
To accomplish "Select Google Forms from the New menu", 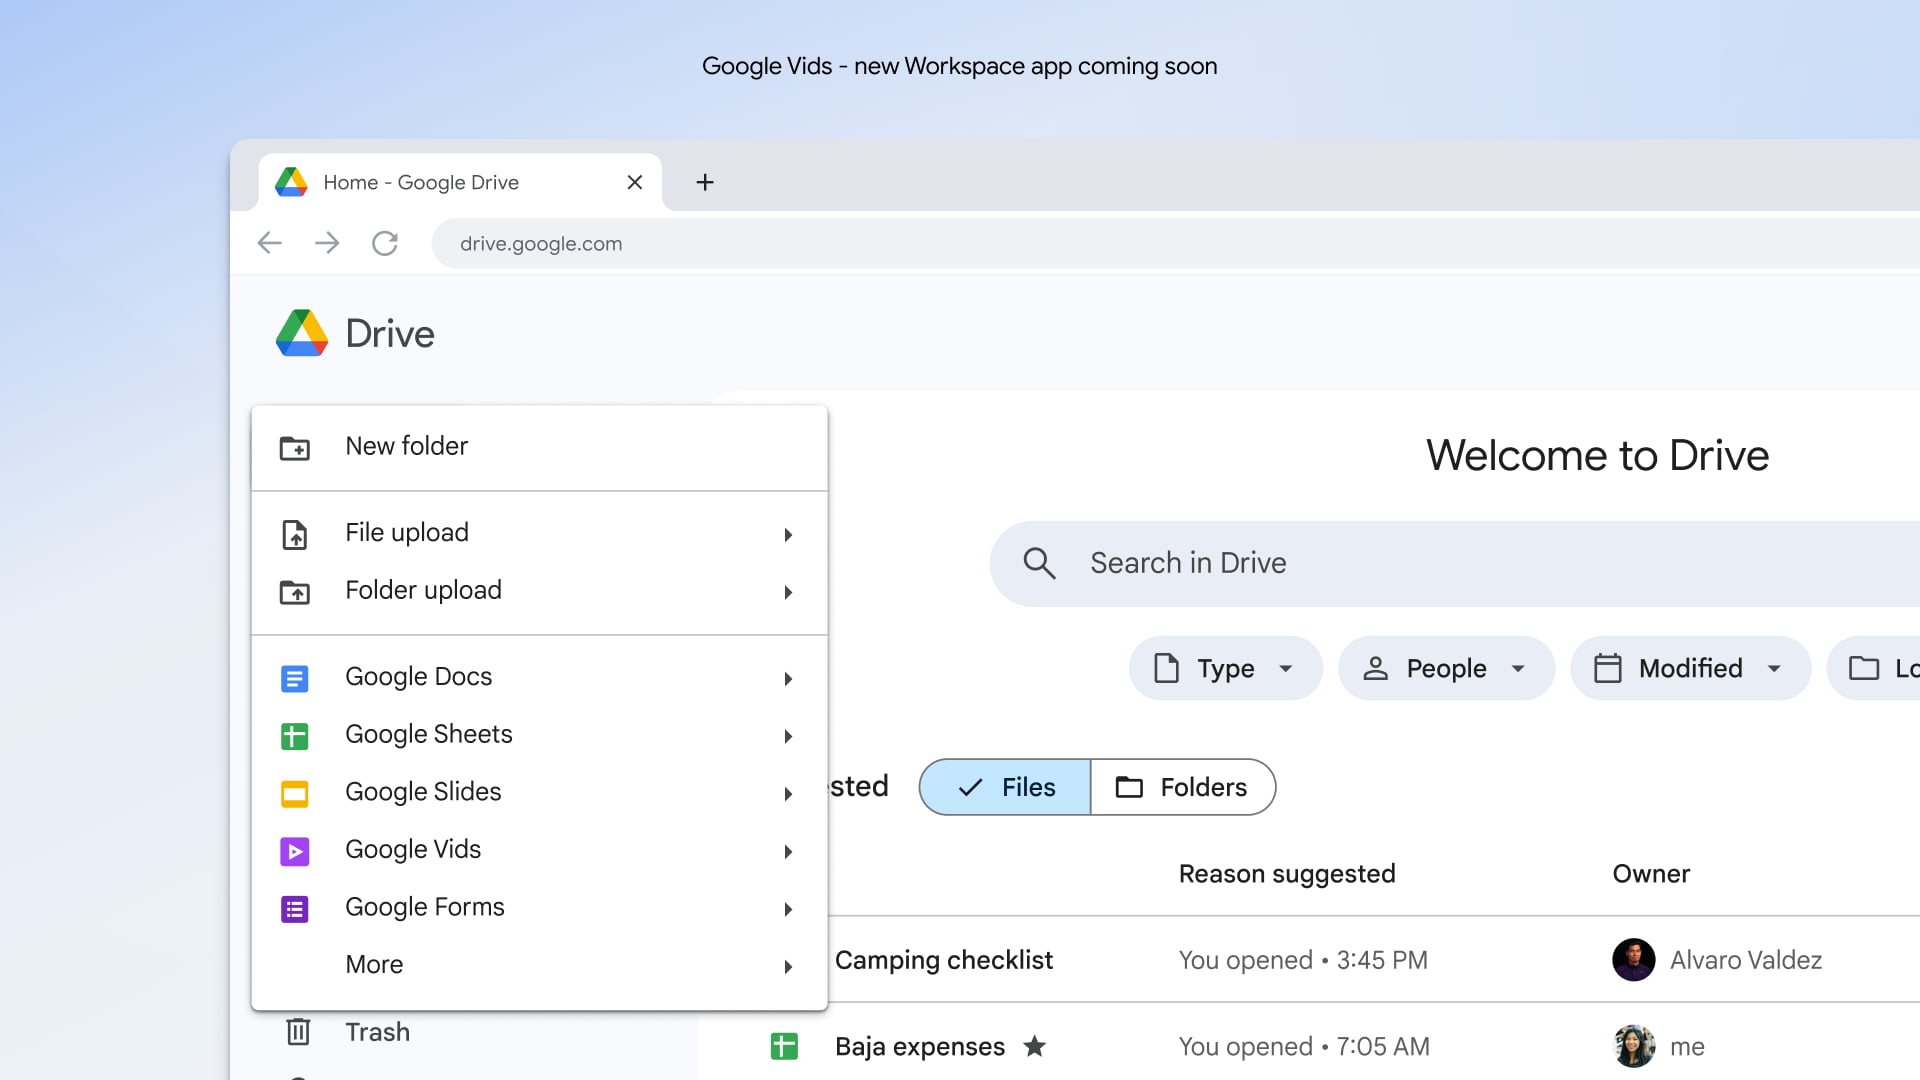I will [424, 906].
